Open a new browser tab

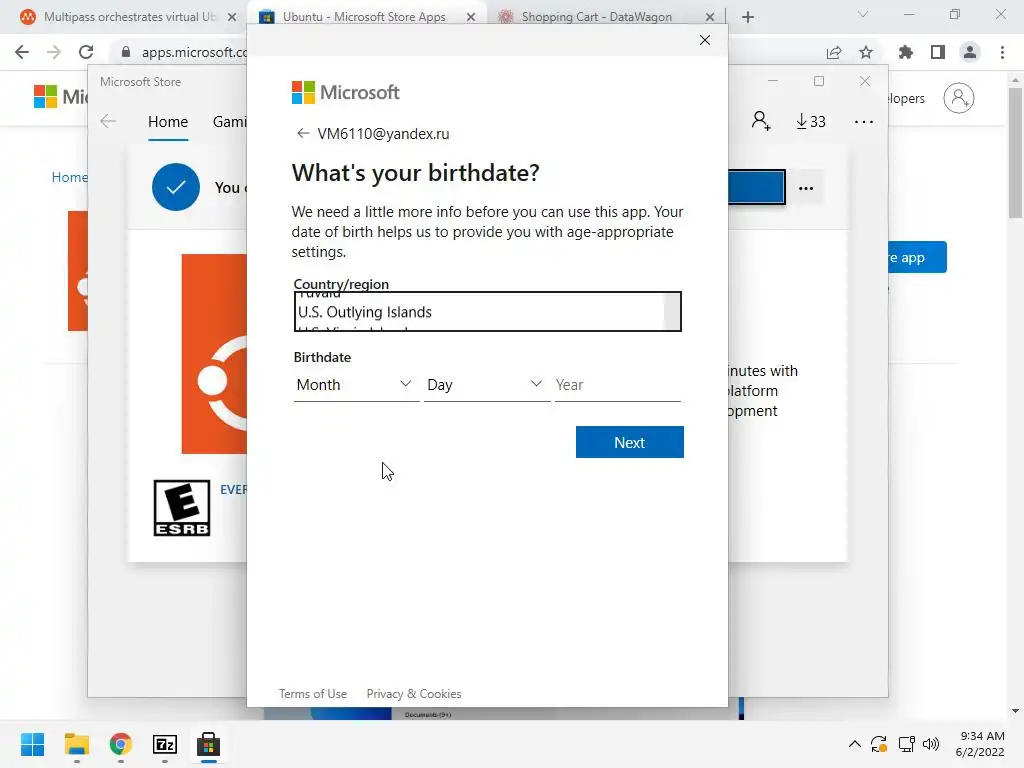pyautogui.click(x=748, y=17)
